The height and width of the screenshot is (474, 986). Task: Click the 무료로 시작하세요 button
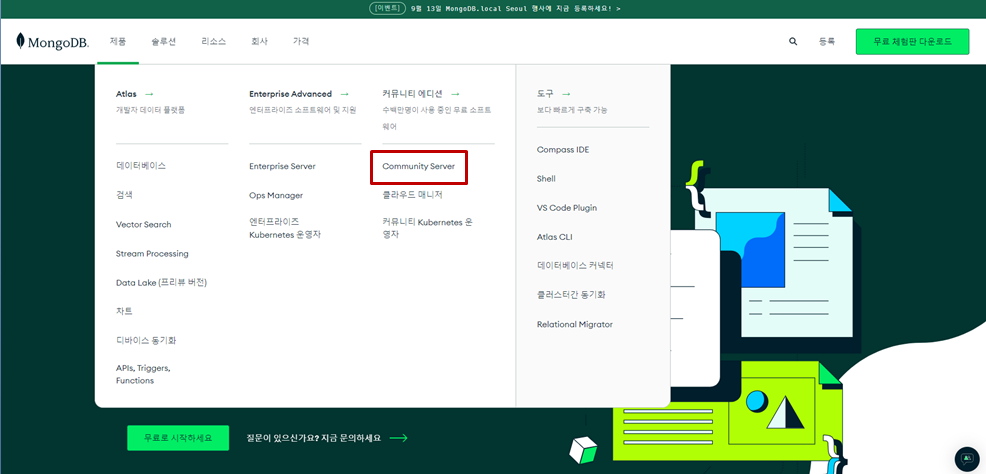pos(178,438)
